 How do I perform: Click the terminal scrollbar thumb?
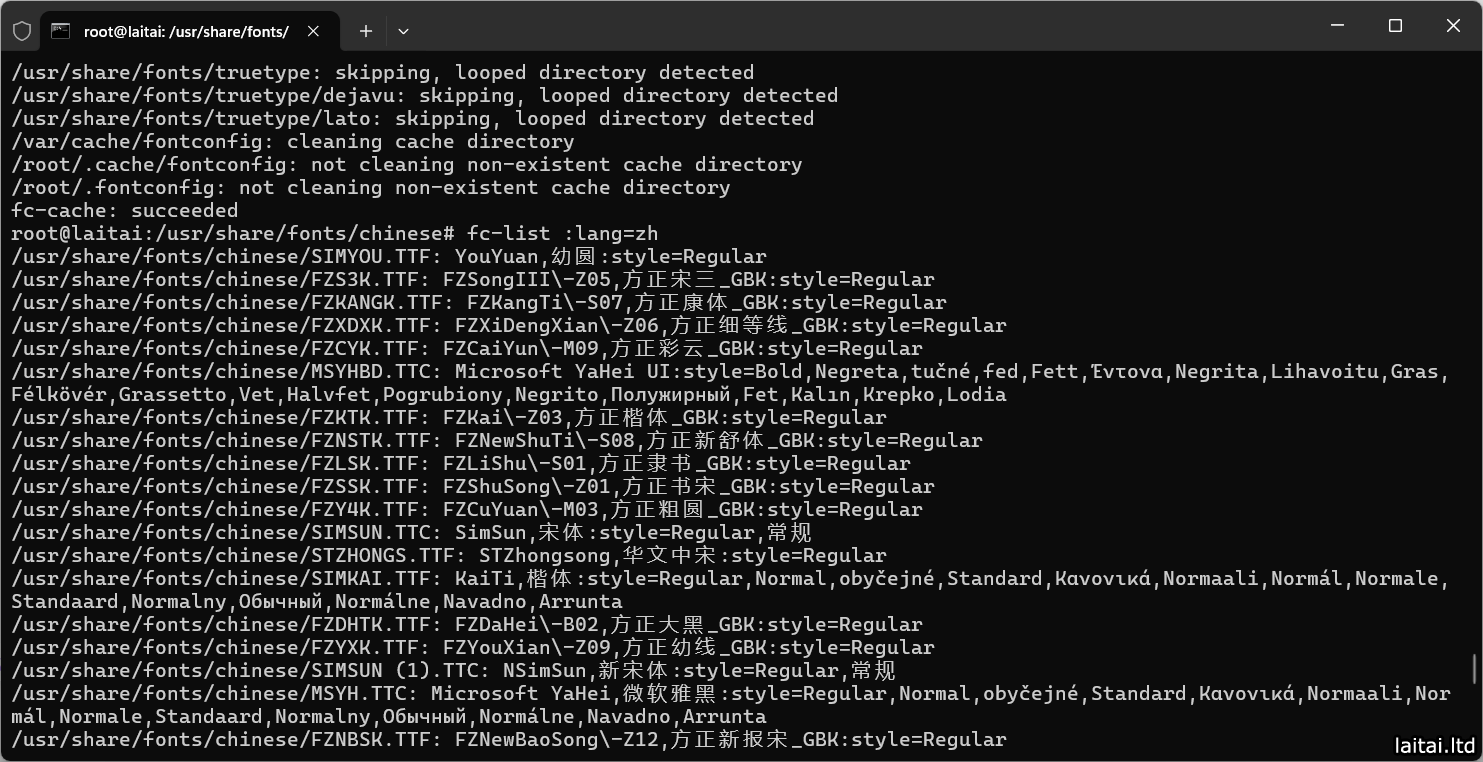[x=1475, y=667]
